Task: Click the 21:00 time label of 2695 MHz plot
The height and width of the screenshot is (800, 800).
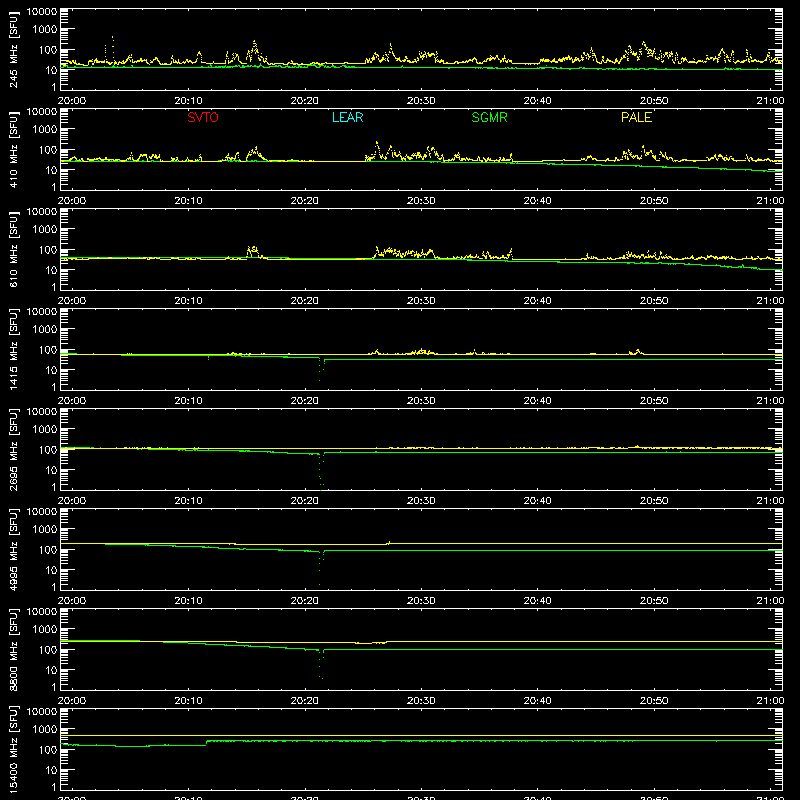Action: (770, 501)
